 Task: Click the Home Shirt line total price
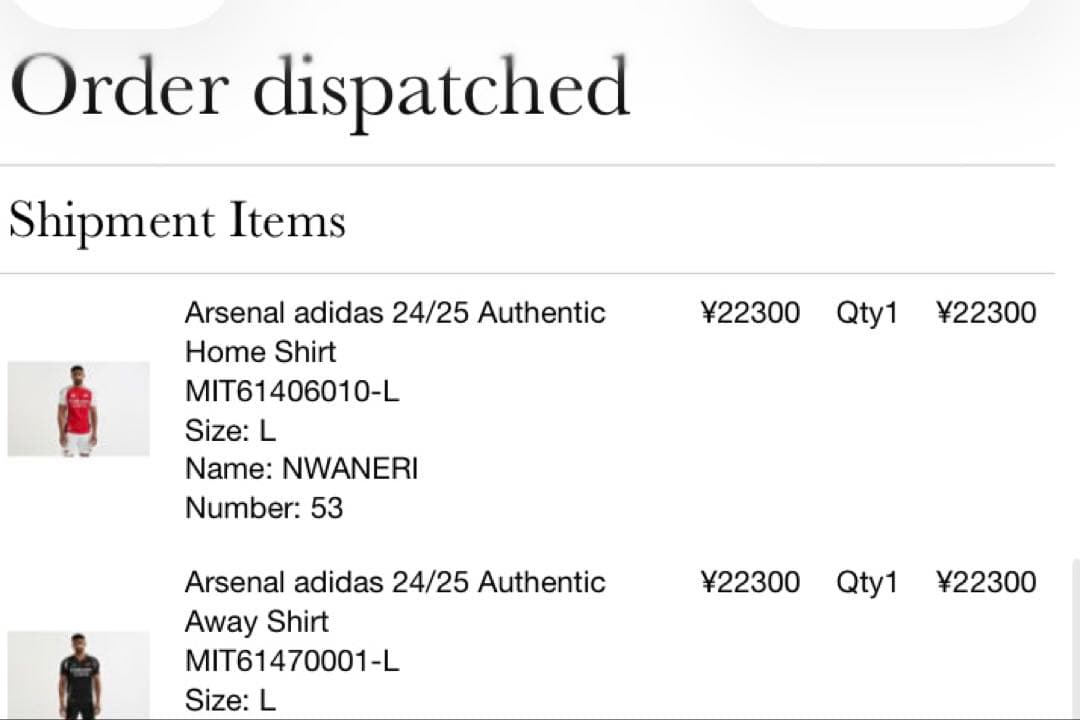click(986, 313)
